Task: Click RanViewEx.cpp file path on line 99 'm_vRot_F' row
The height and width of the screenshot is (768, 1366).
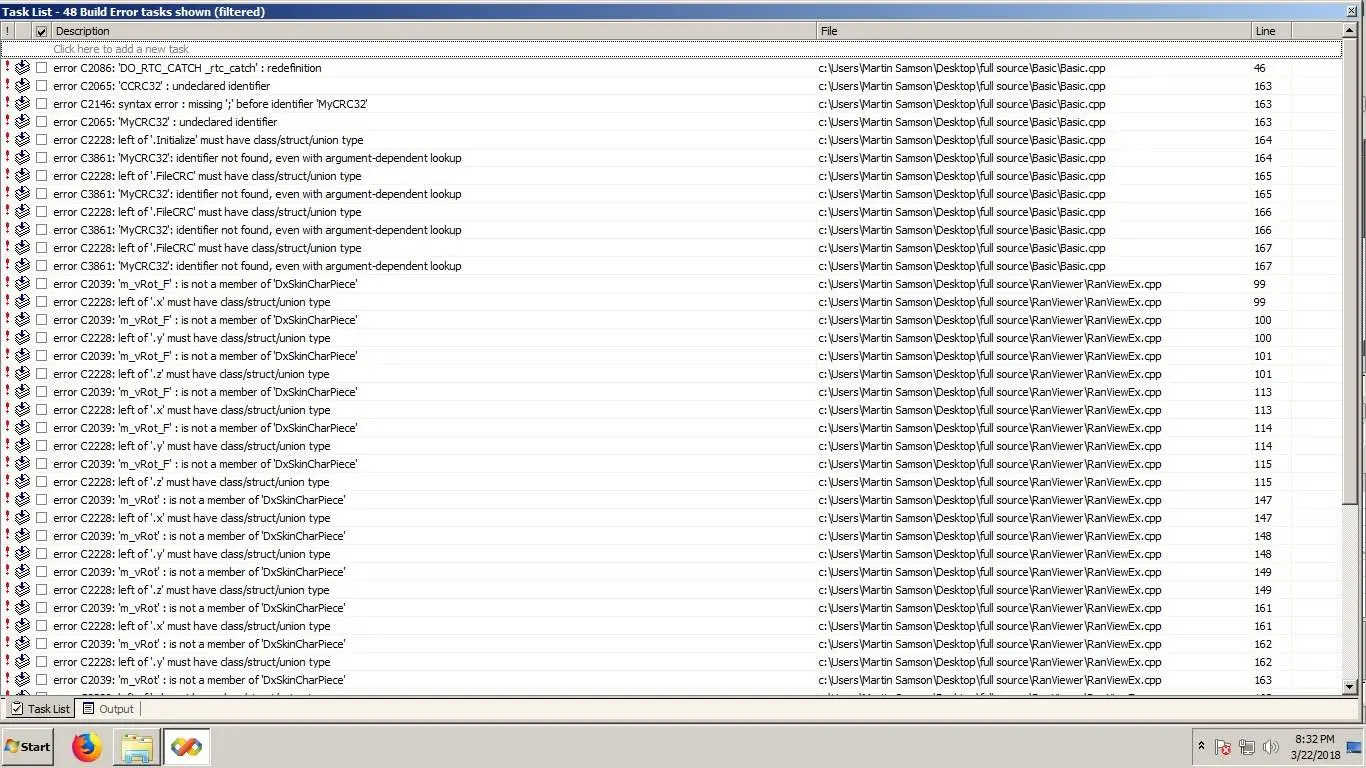Action: 989,284
